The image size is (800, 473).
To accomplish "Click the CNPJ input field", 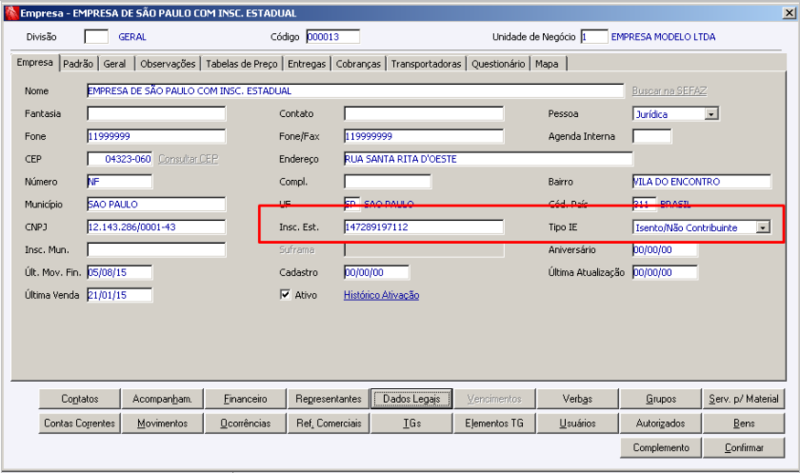I will 156,227.
